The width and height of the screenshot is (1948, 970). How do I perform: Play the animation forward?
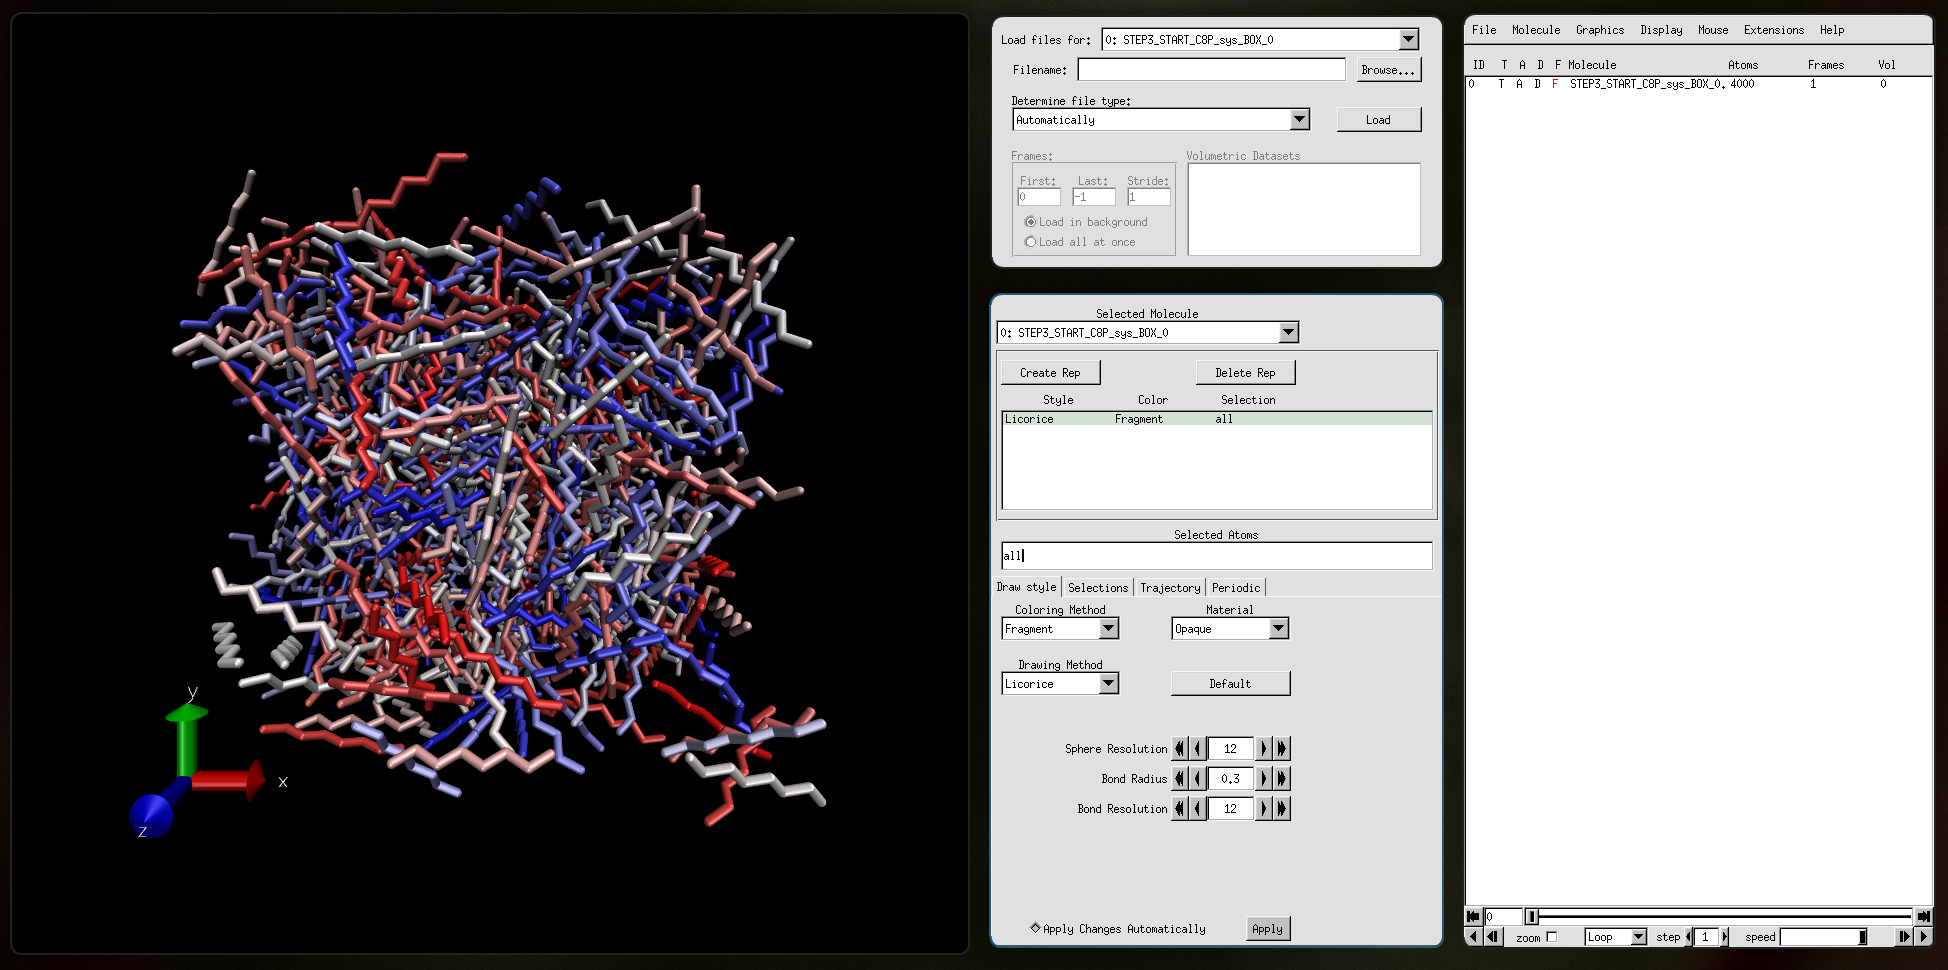click(x=1924, y=937)
